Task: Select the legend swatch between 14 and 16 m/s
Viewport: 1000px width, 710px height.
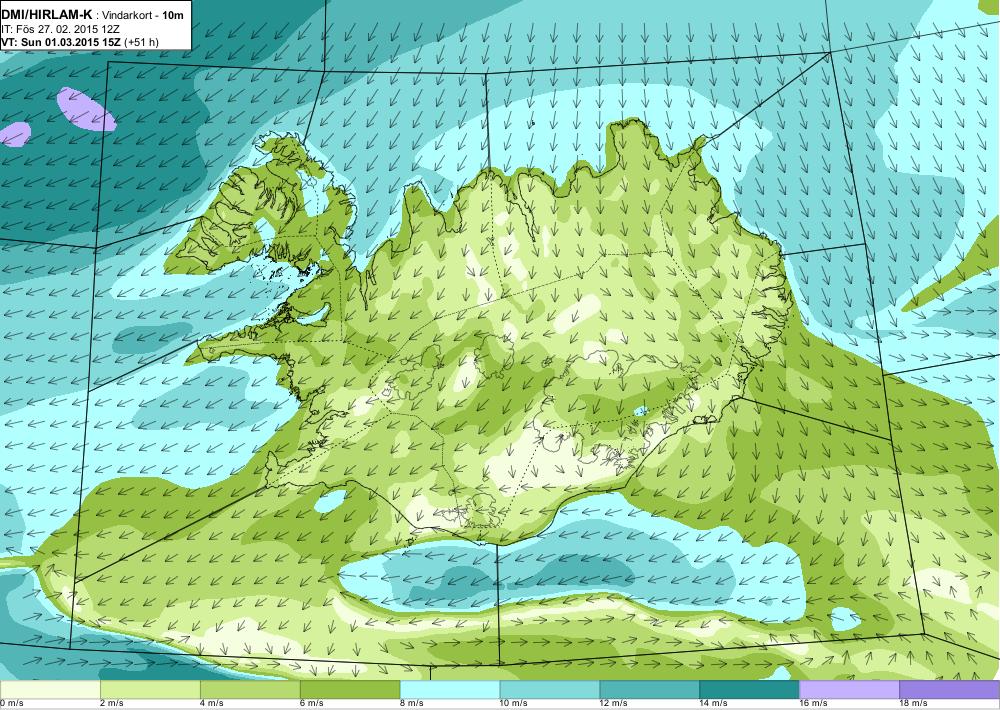Action: [x=749, y=690]
